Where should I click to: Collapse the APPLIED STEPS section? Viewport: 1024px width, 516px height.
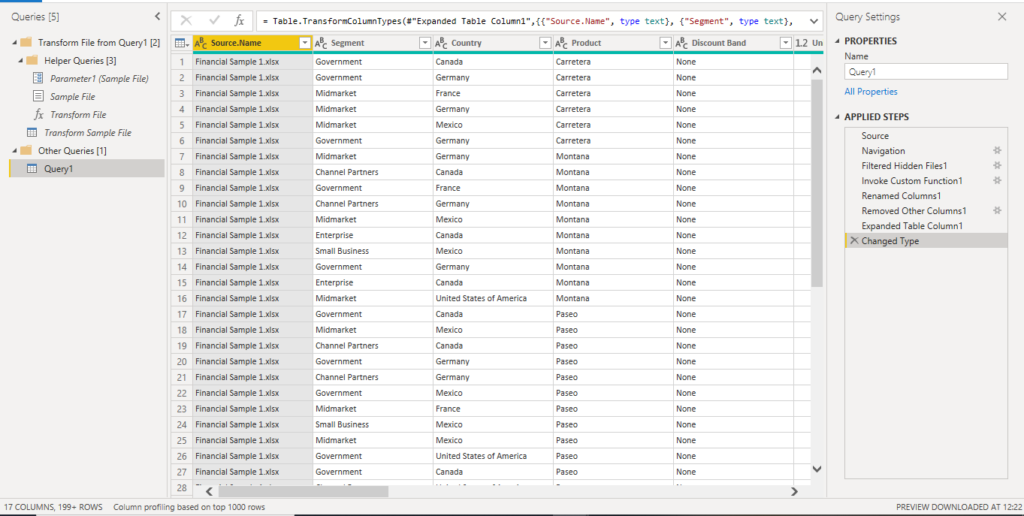(838, 118)
